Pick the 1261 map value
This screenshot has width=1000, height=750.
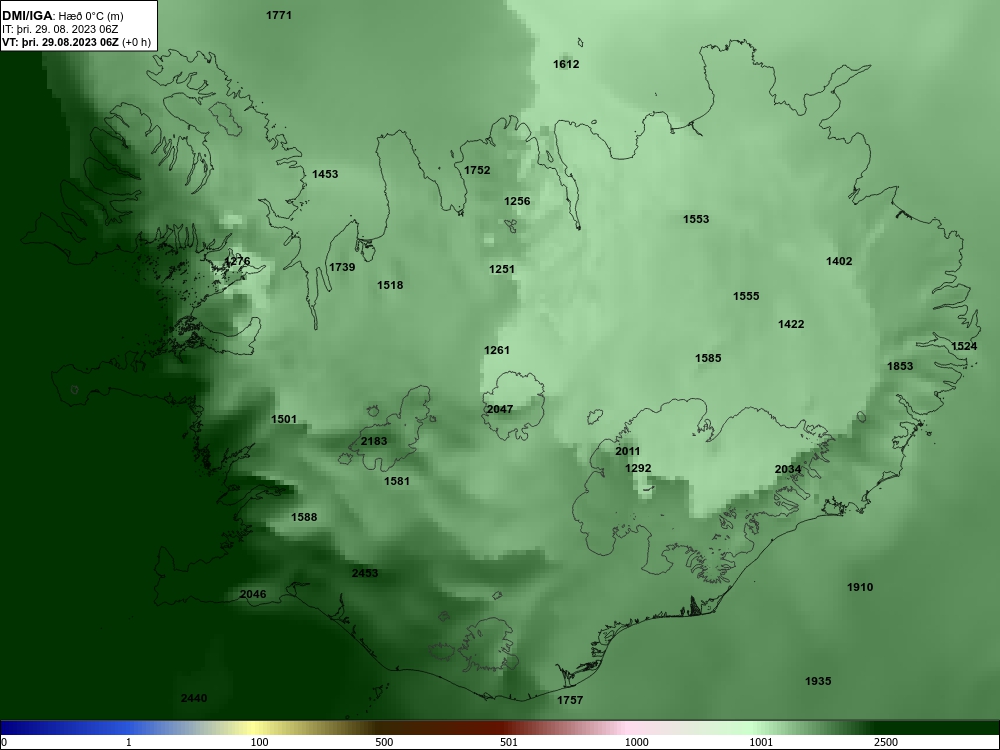497,350
